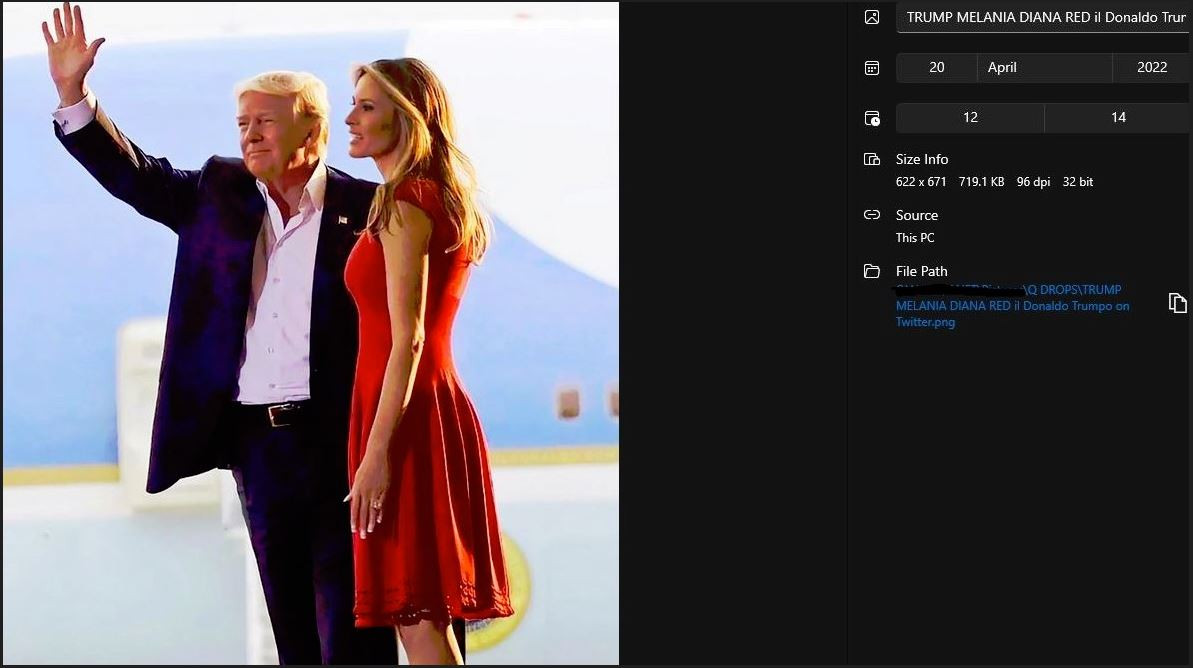Click the image icon beside the file name
Image resolution: width=1193 pixels, height=668 pixels.
872,17
